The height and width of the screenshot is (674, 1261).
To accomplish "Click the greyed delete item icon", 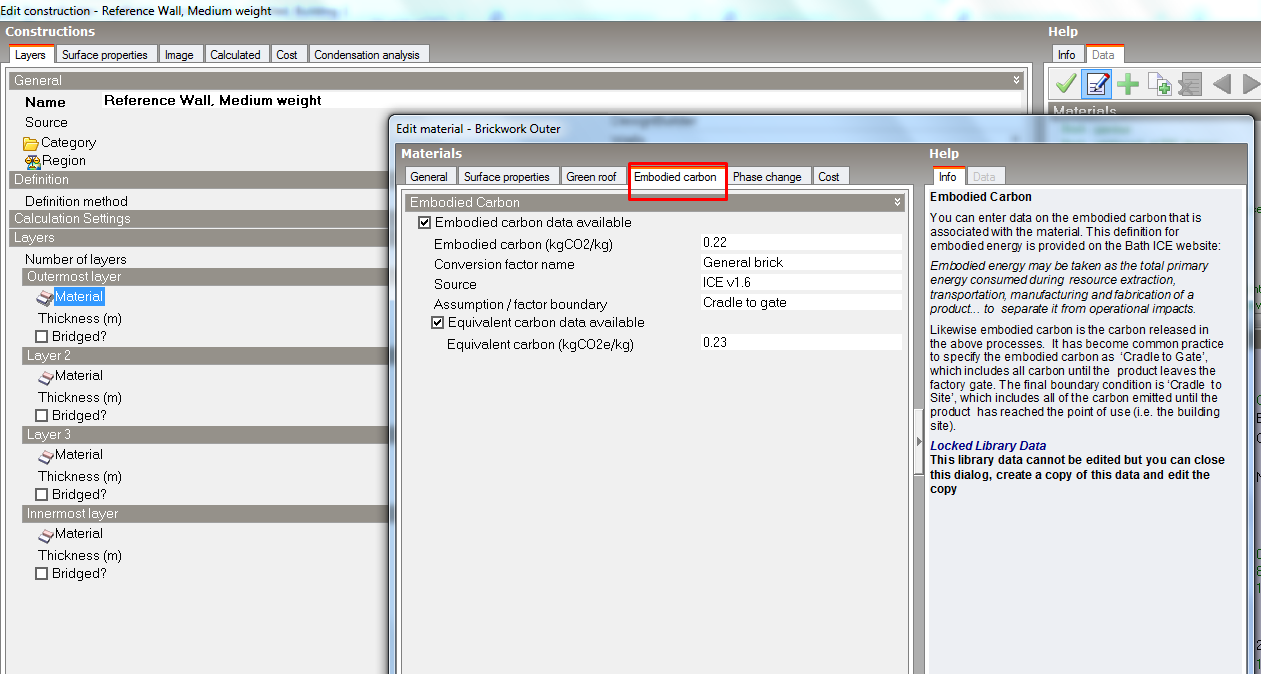I will 1189,83.
